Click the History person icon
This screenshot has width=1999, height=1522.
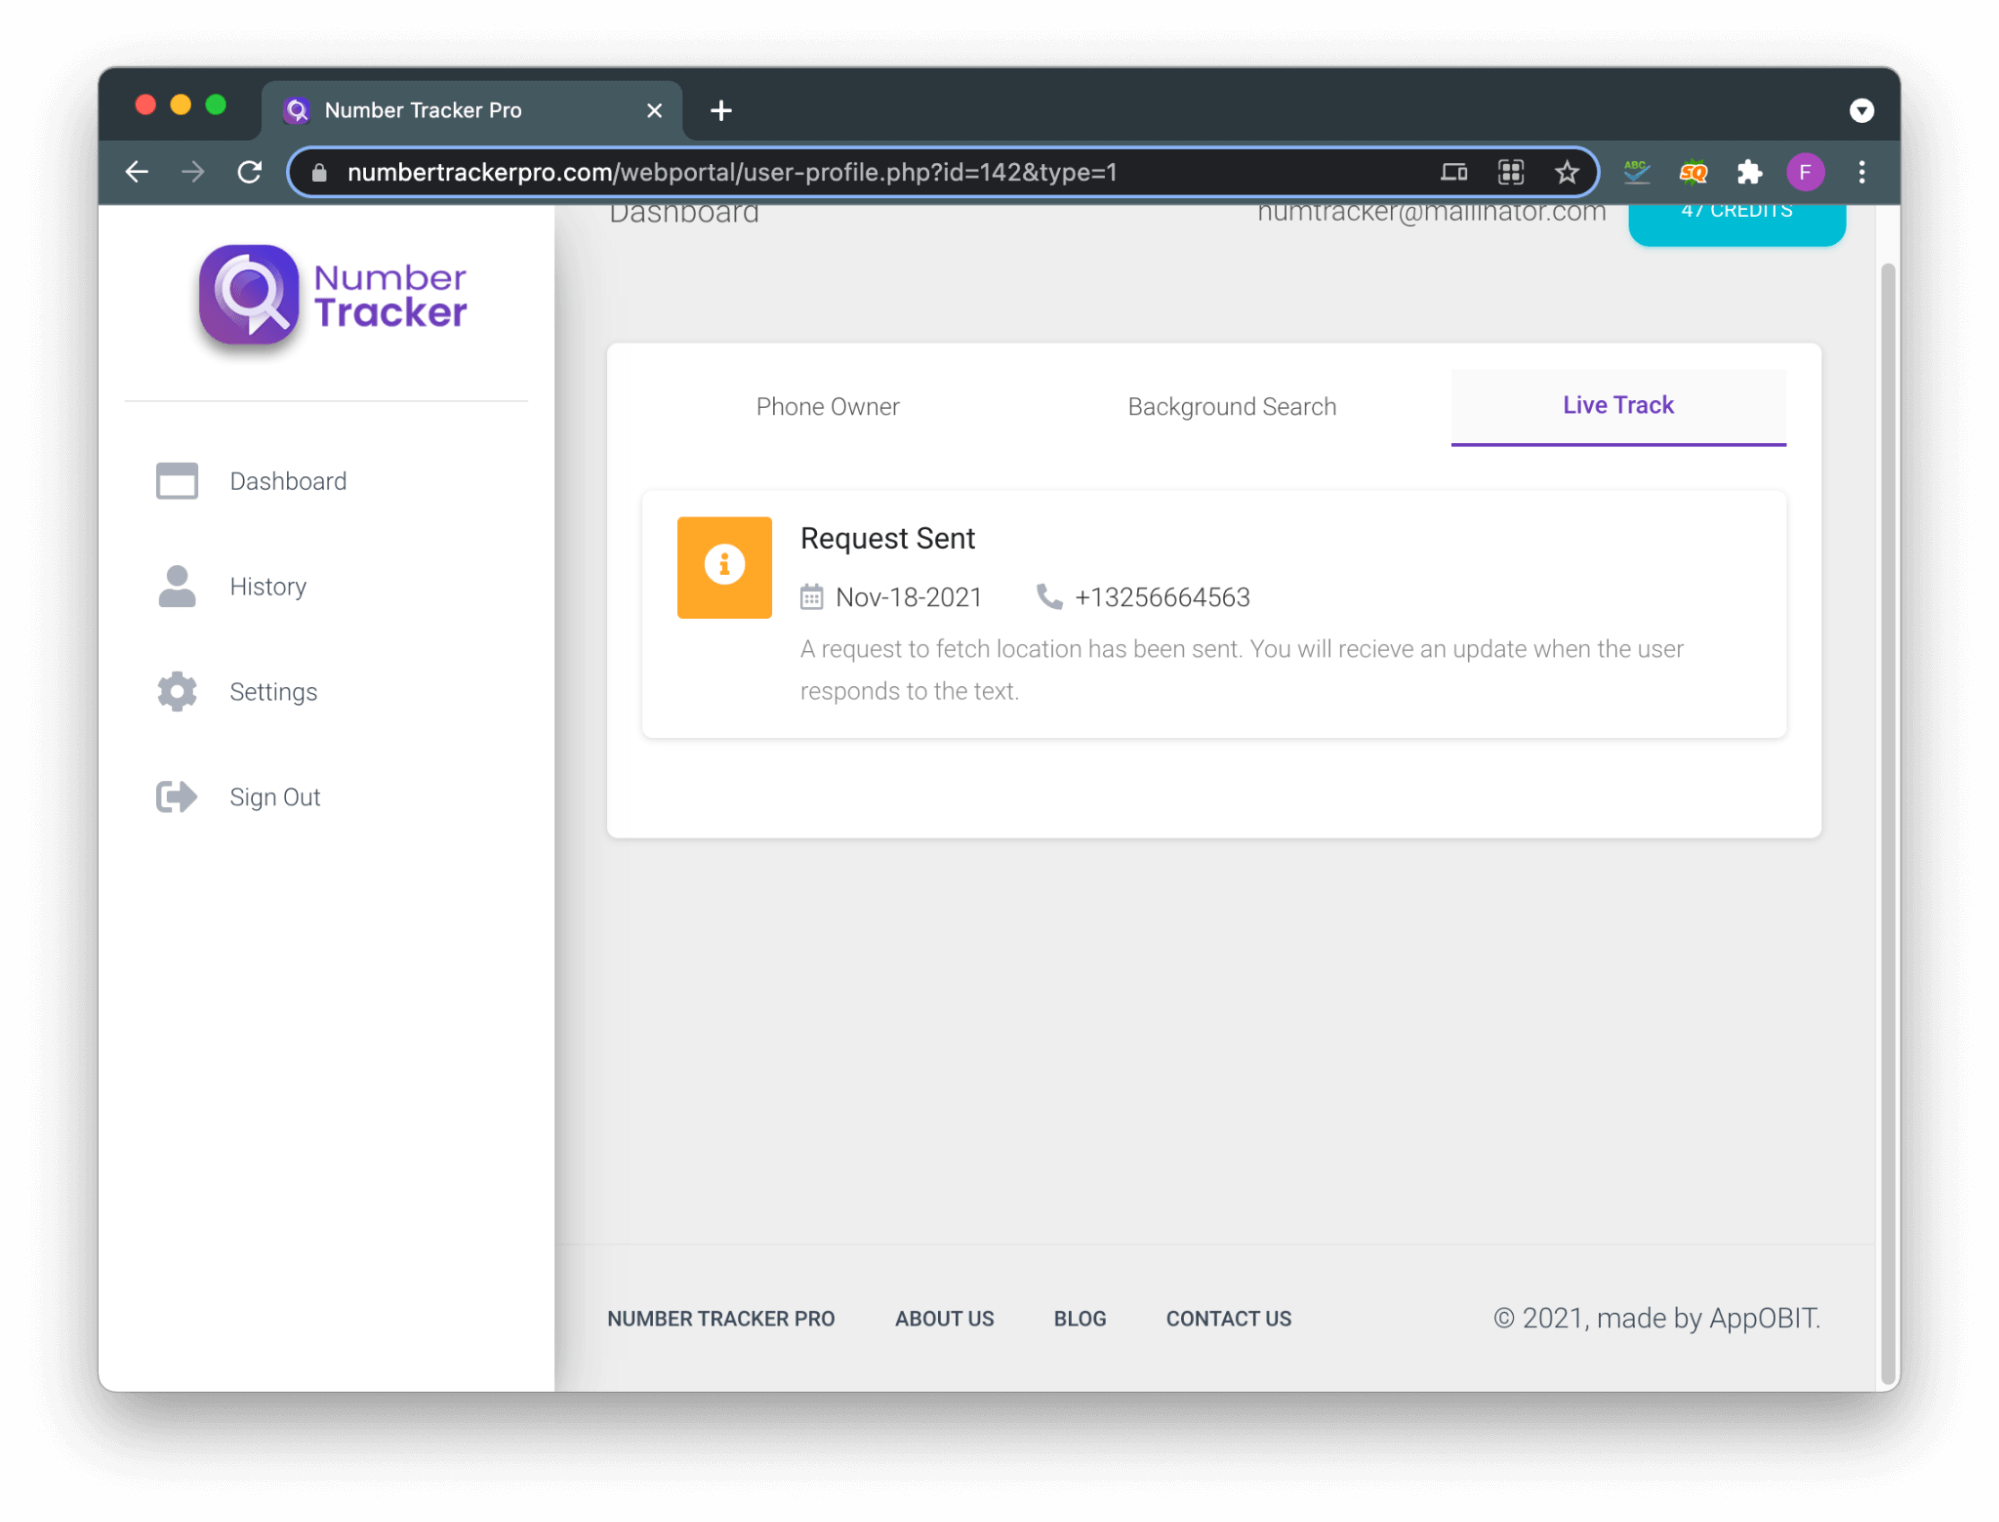tap(177, 586)
